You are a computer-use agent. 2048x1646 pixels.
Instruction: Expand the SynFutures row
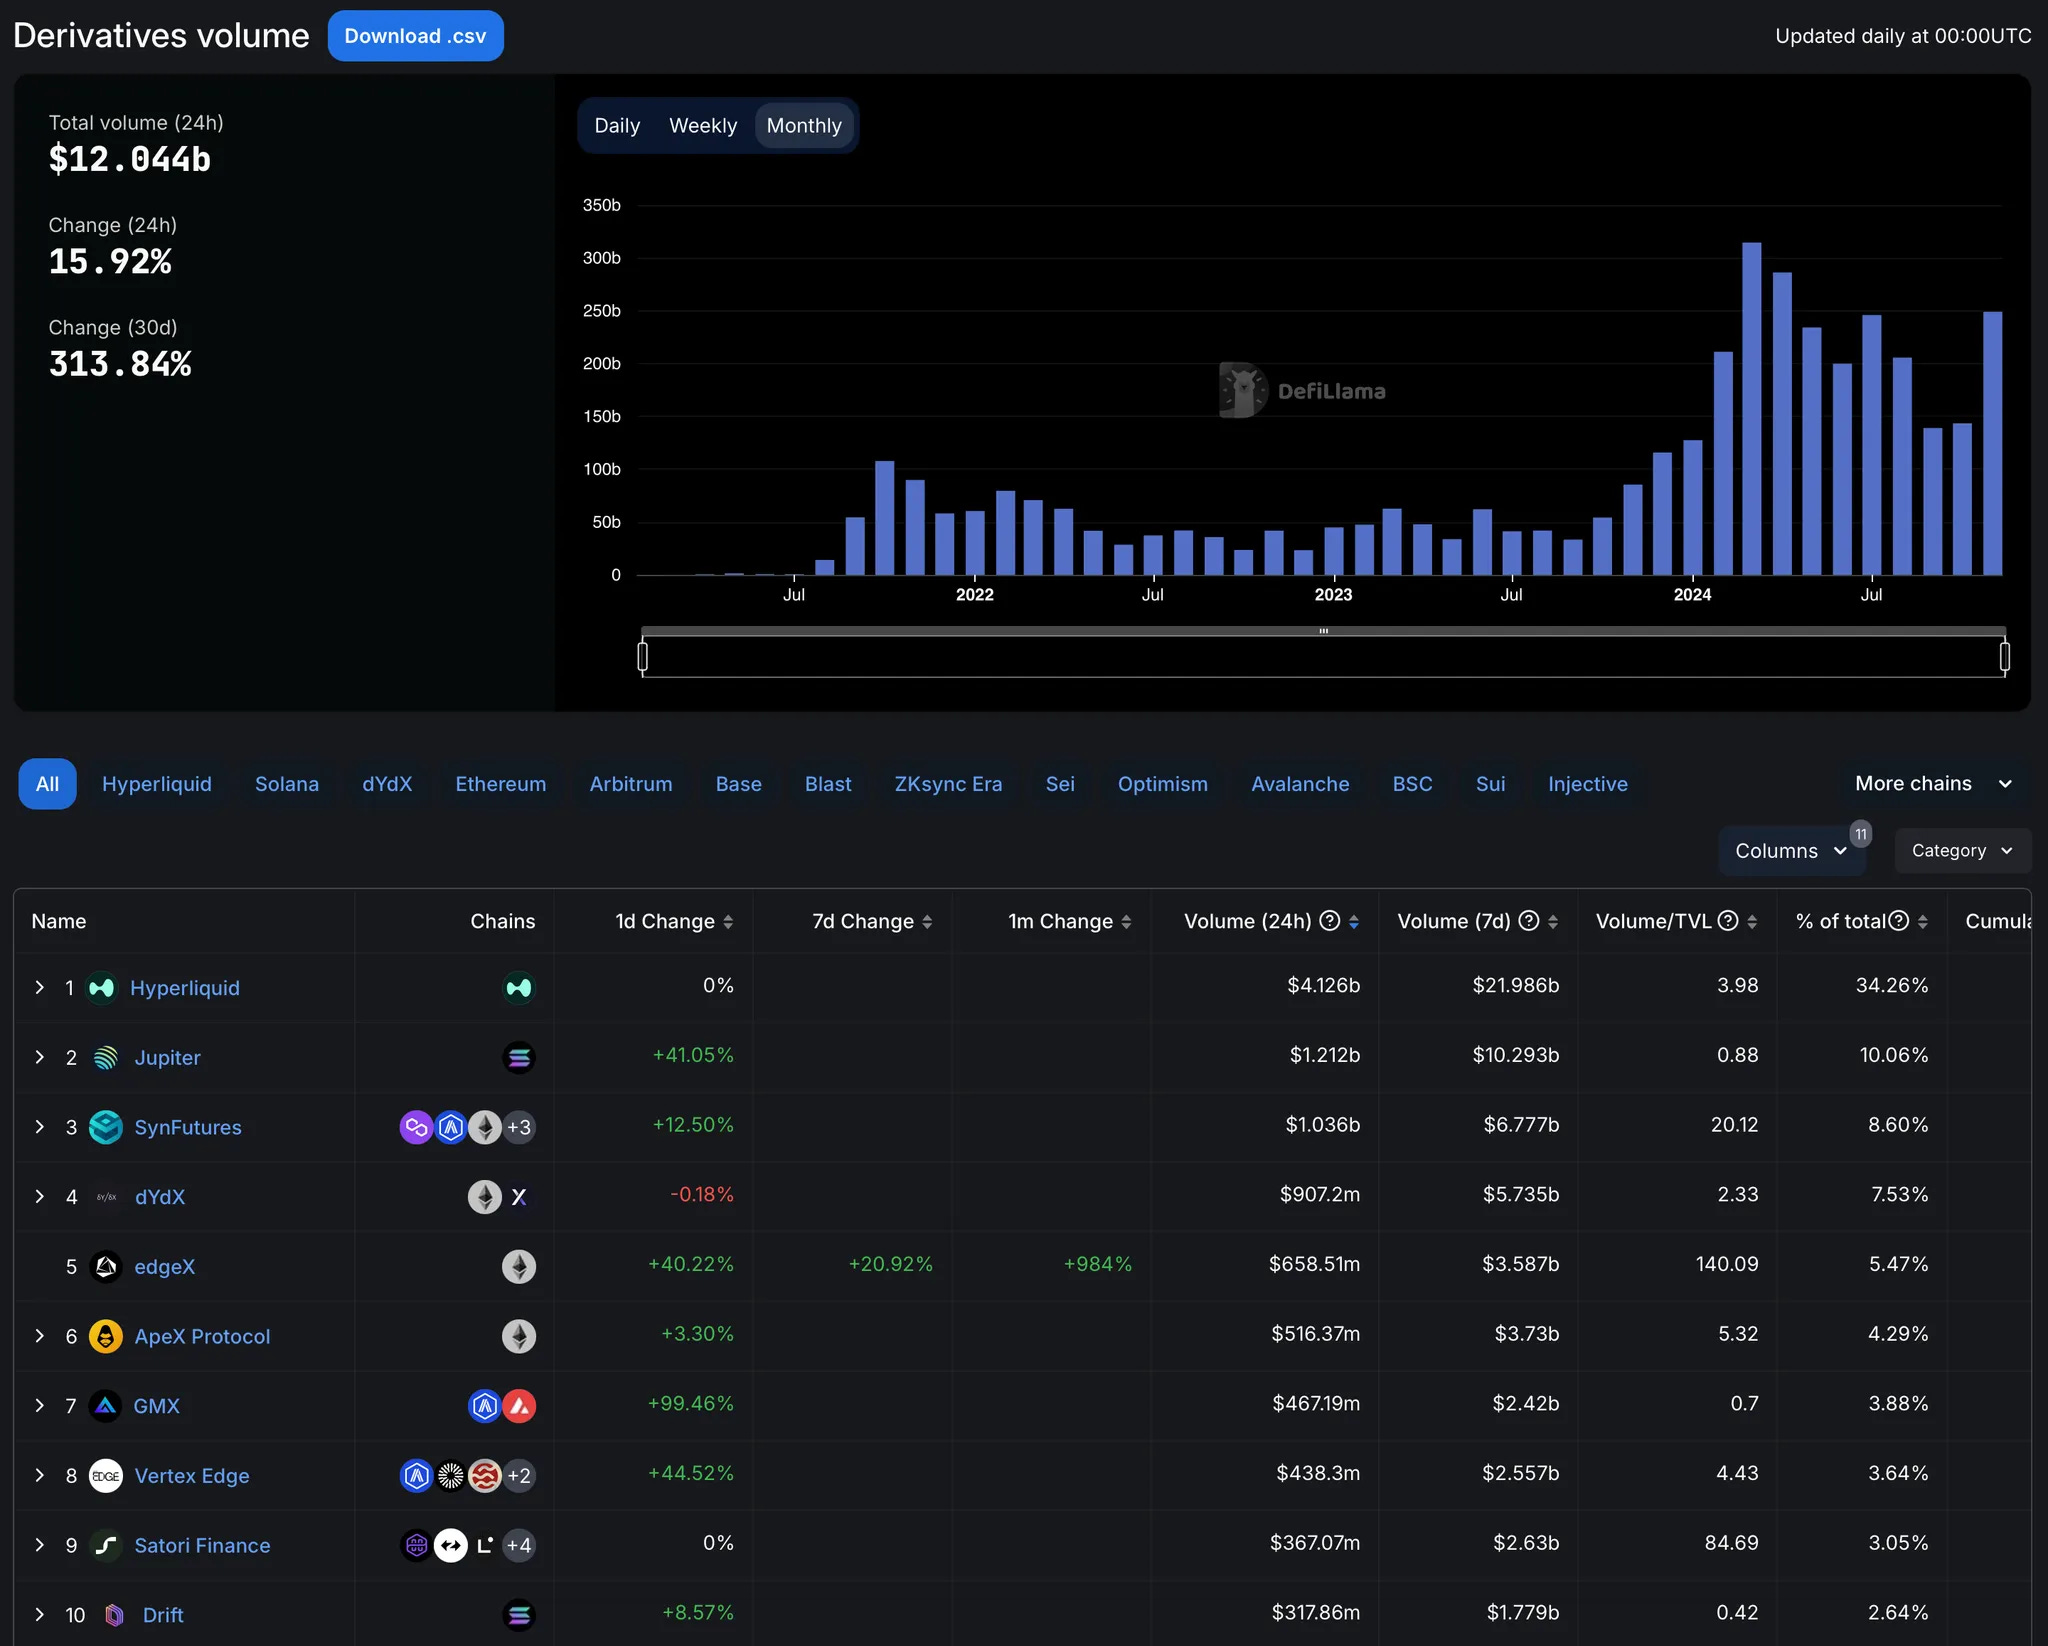coord(40,1127)
